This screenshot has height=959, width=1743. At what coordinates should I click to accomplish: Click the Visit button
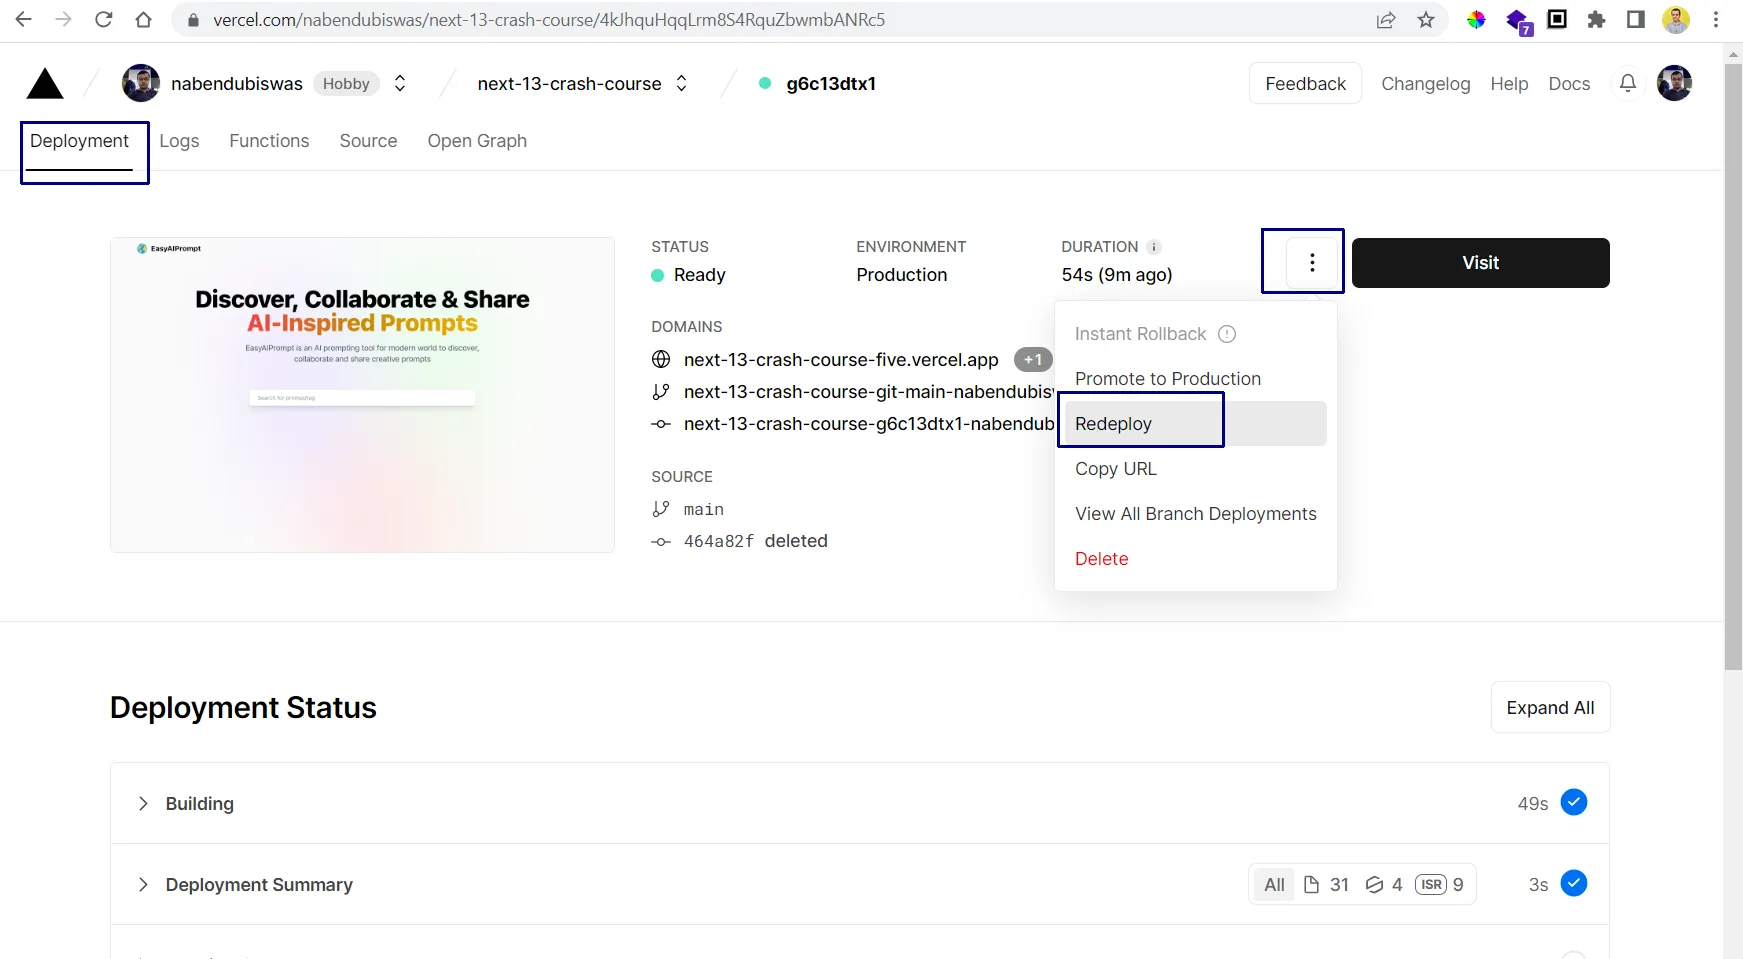(1480, 263)
